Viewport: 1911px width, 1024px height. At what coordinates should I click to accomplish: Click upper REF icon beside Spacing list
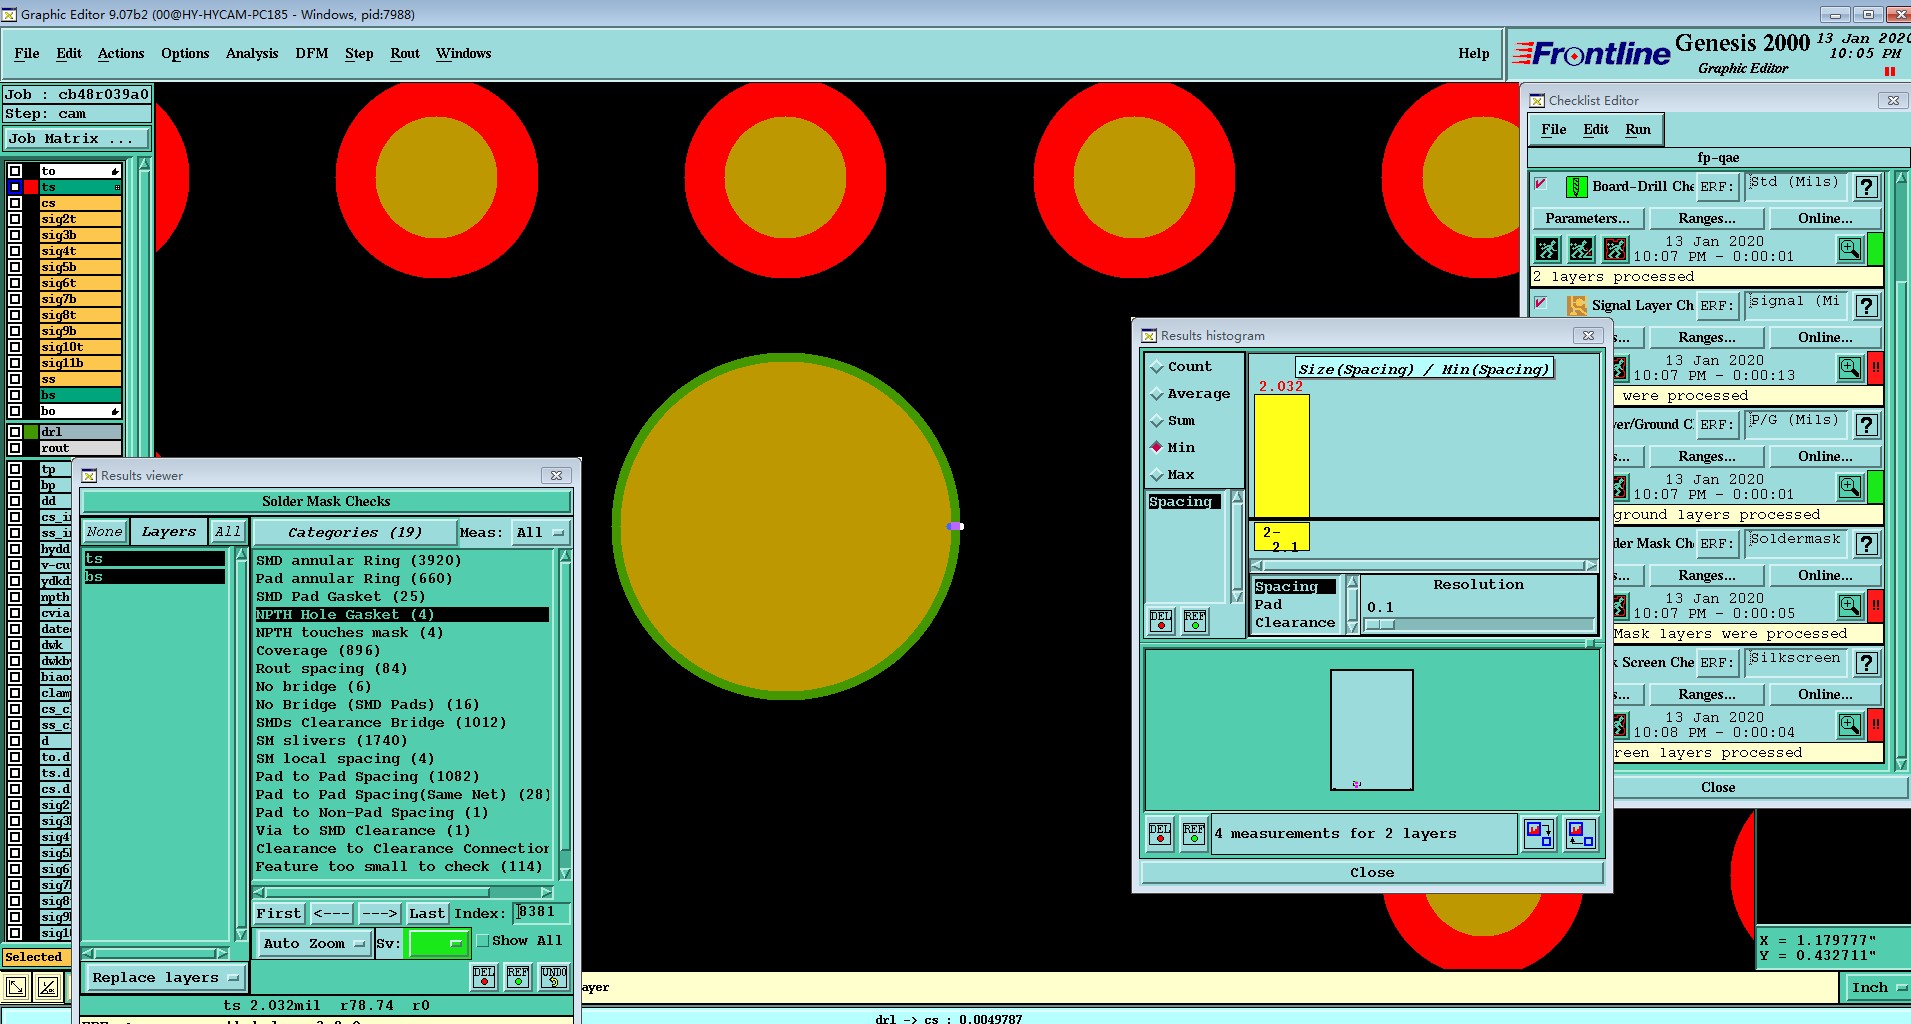[1195, 621]
